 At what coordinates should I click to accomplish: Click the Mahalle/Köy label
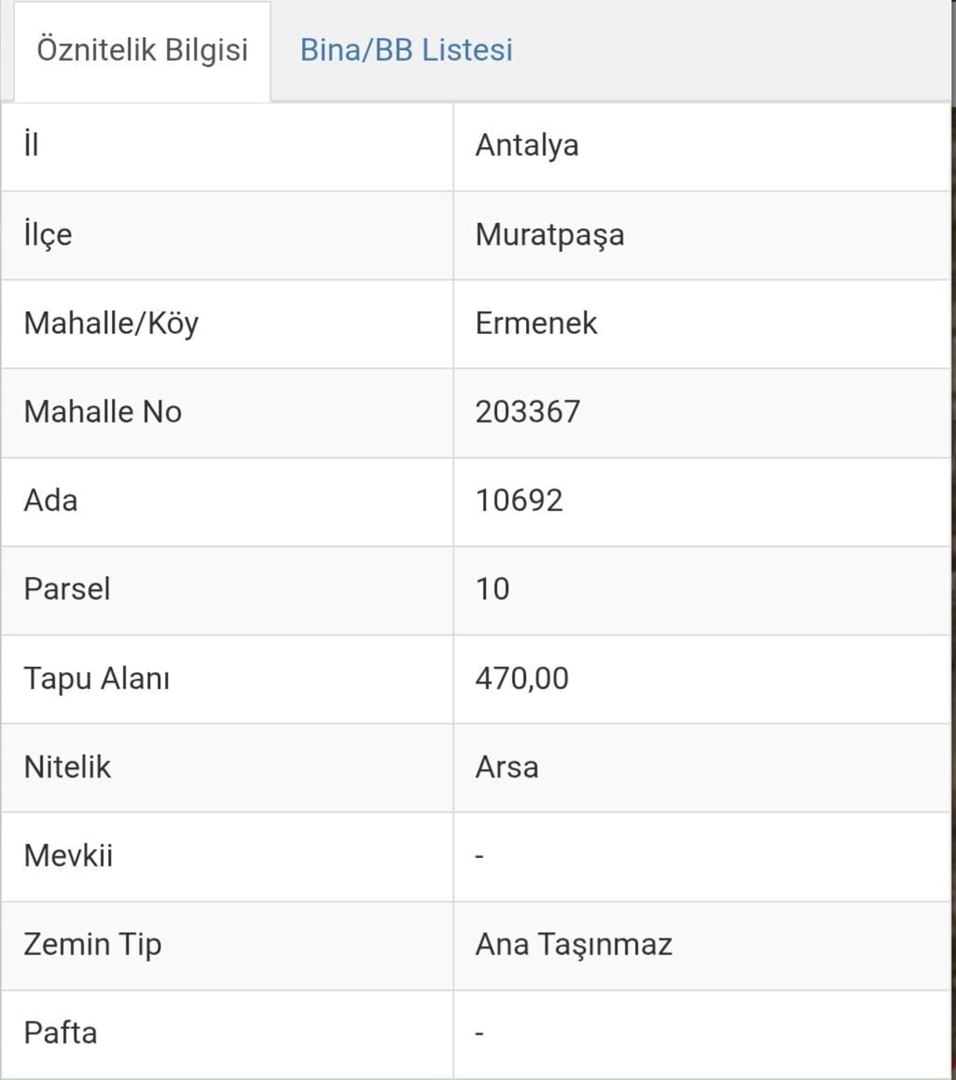pyautogui.click(x=111, y=323)
